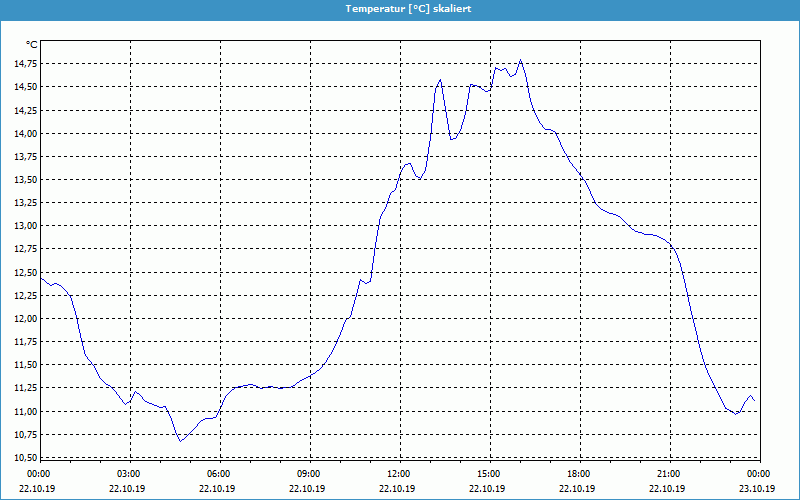Viewport: 800px width, 500px height.
Task: Click the 03:00 time axis label
Action: click(x=129, y=474)
